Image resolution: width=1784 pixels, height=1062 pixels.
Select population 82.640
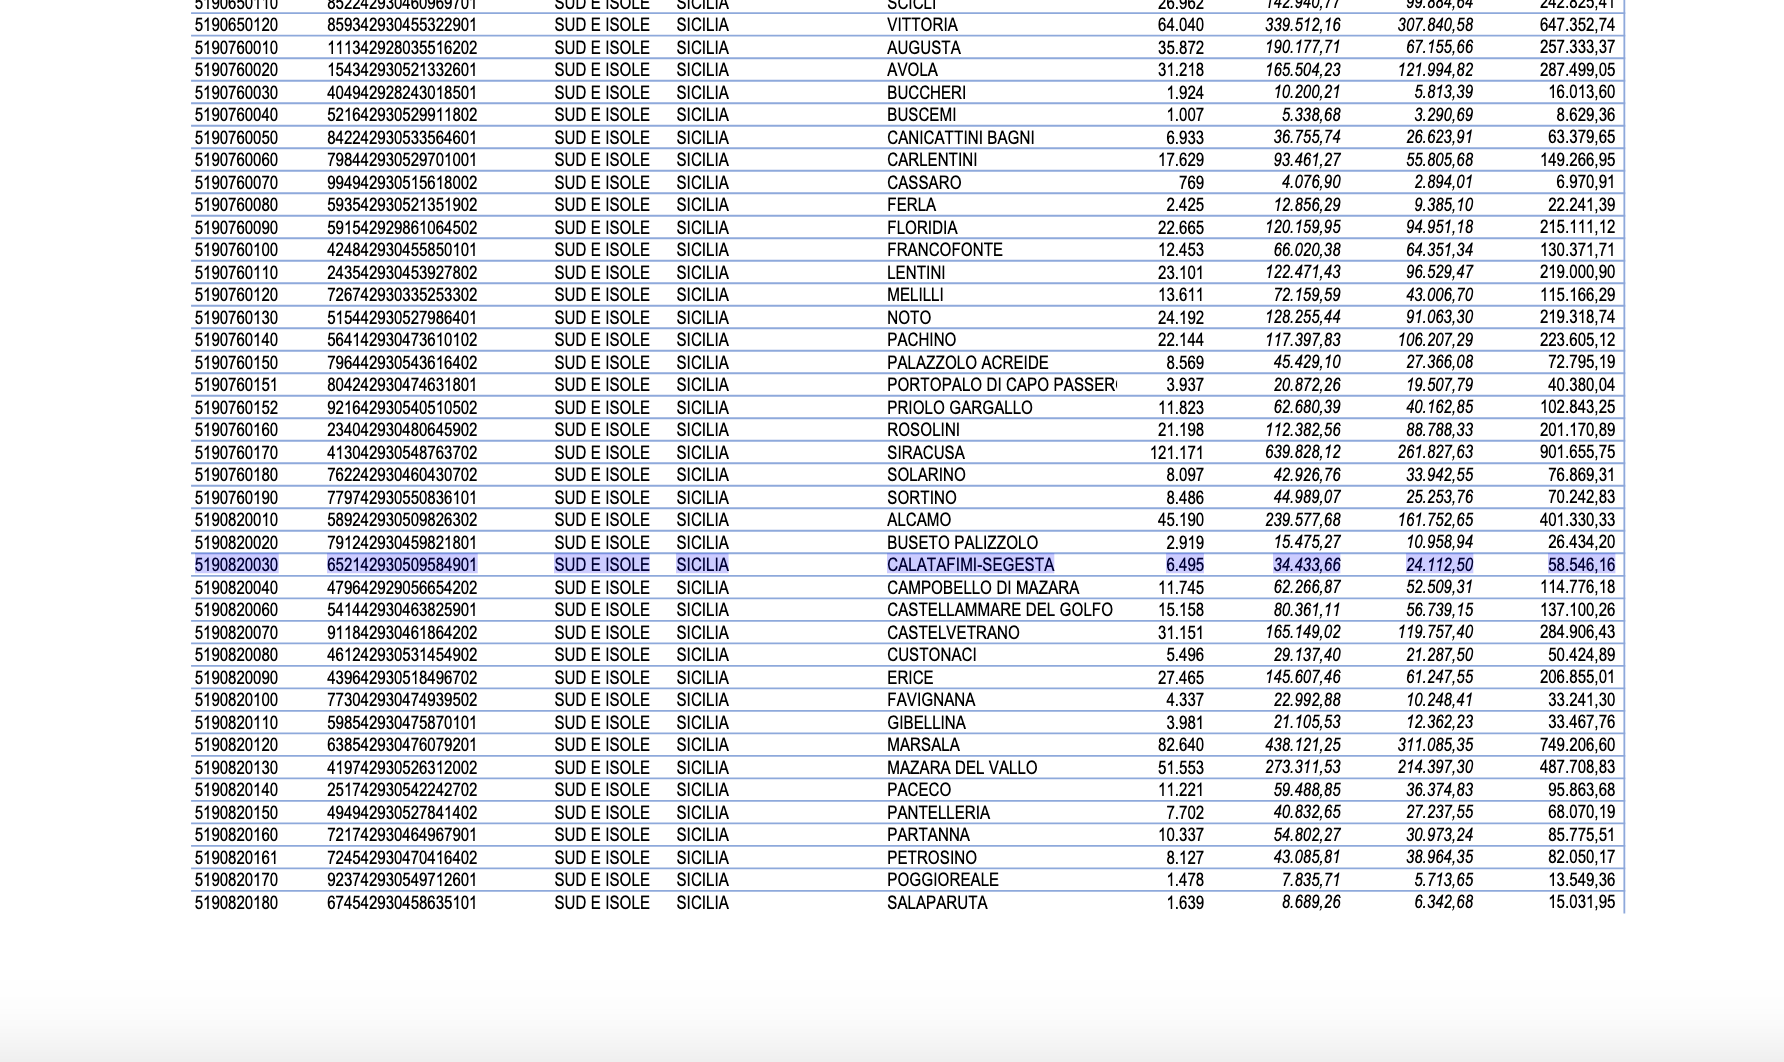click(x=1181, y=745)
